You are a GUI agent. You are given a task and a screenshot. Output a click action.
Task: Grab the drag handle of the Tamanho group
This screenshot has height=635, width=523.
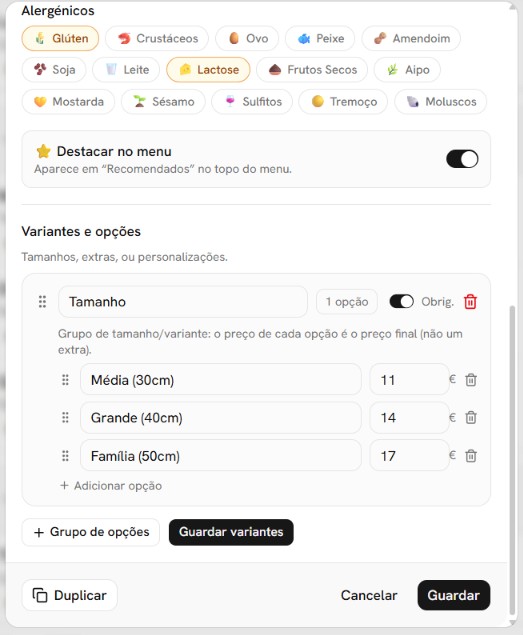[x=42, y=302]
